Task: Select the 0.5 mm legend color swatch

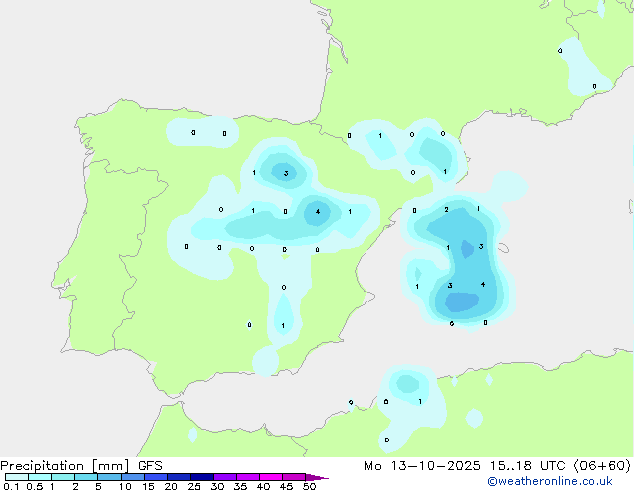Action: (40, 477)
